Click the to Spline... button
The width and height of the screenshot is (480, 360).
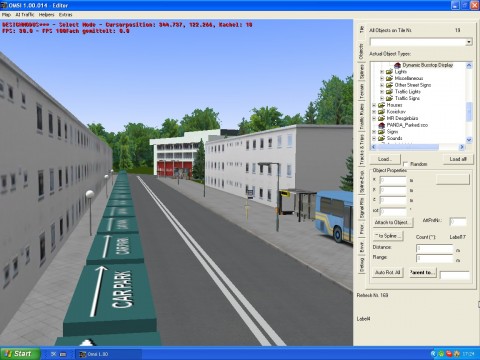[x=387, y=236]
